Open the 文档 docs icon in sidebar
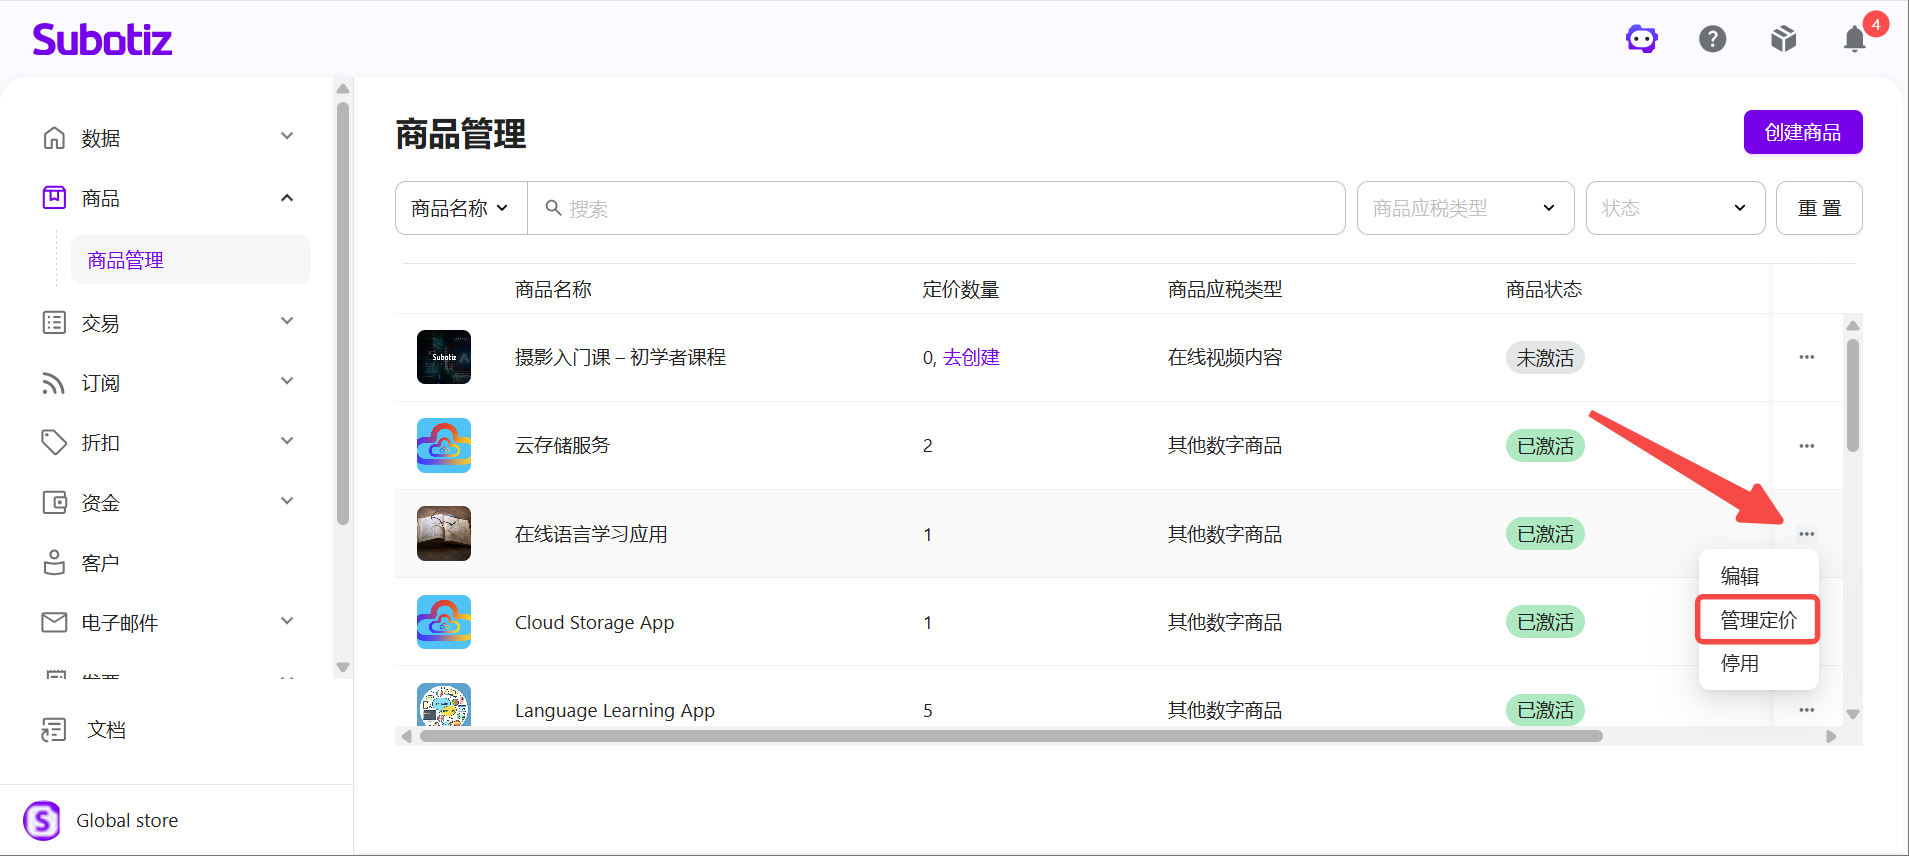This screenshot has width=1909, height=856. click(54, 730)
